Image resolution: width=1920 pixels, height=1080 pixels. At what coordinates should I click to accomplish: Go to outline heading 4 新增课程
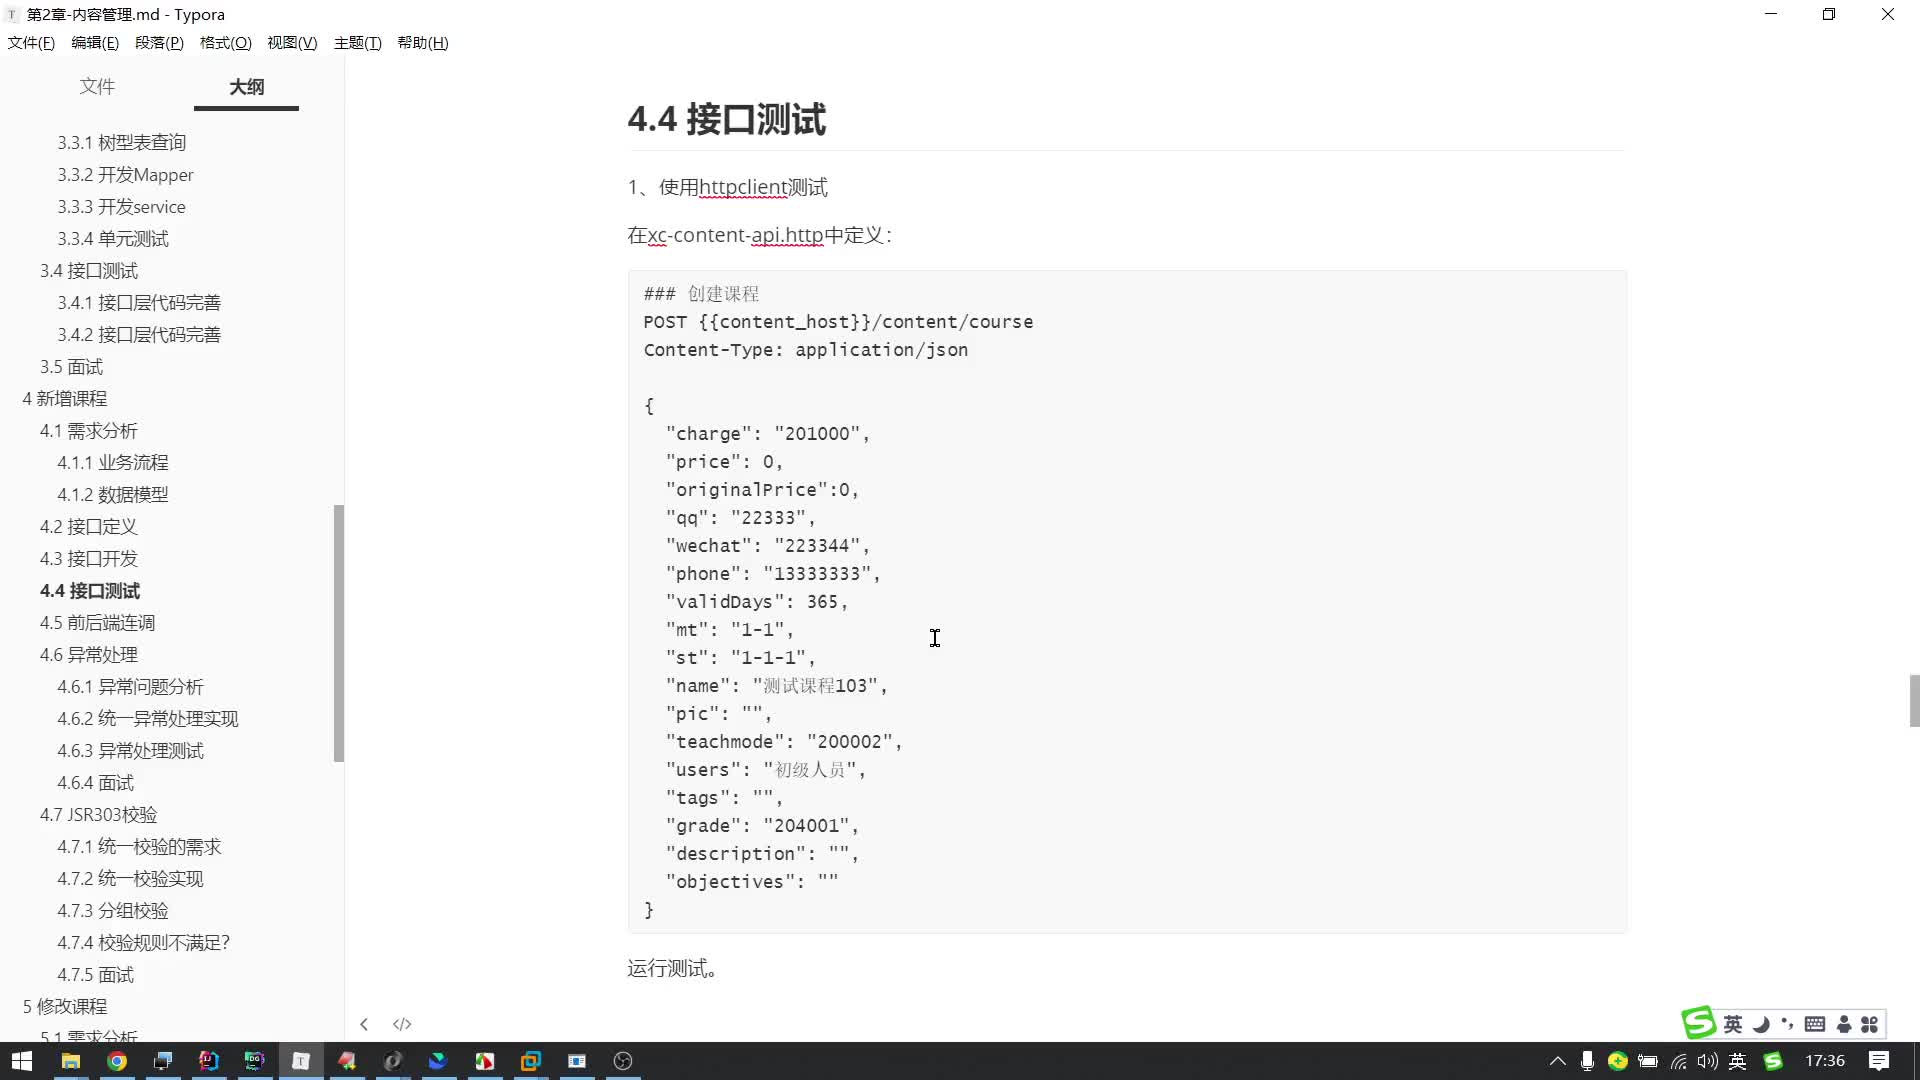(x=64, y=399)
